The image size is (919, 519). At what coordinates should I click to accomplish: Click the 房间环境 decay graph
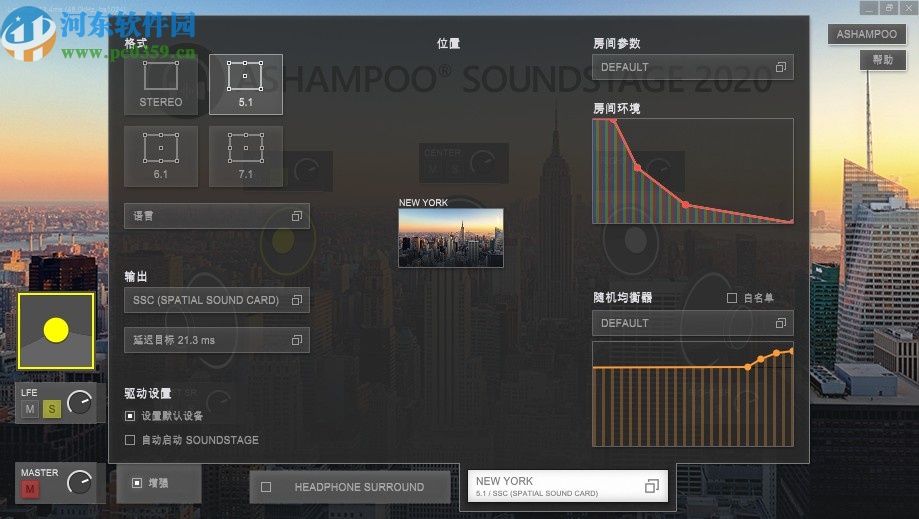click(693, 171)
